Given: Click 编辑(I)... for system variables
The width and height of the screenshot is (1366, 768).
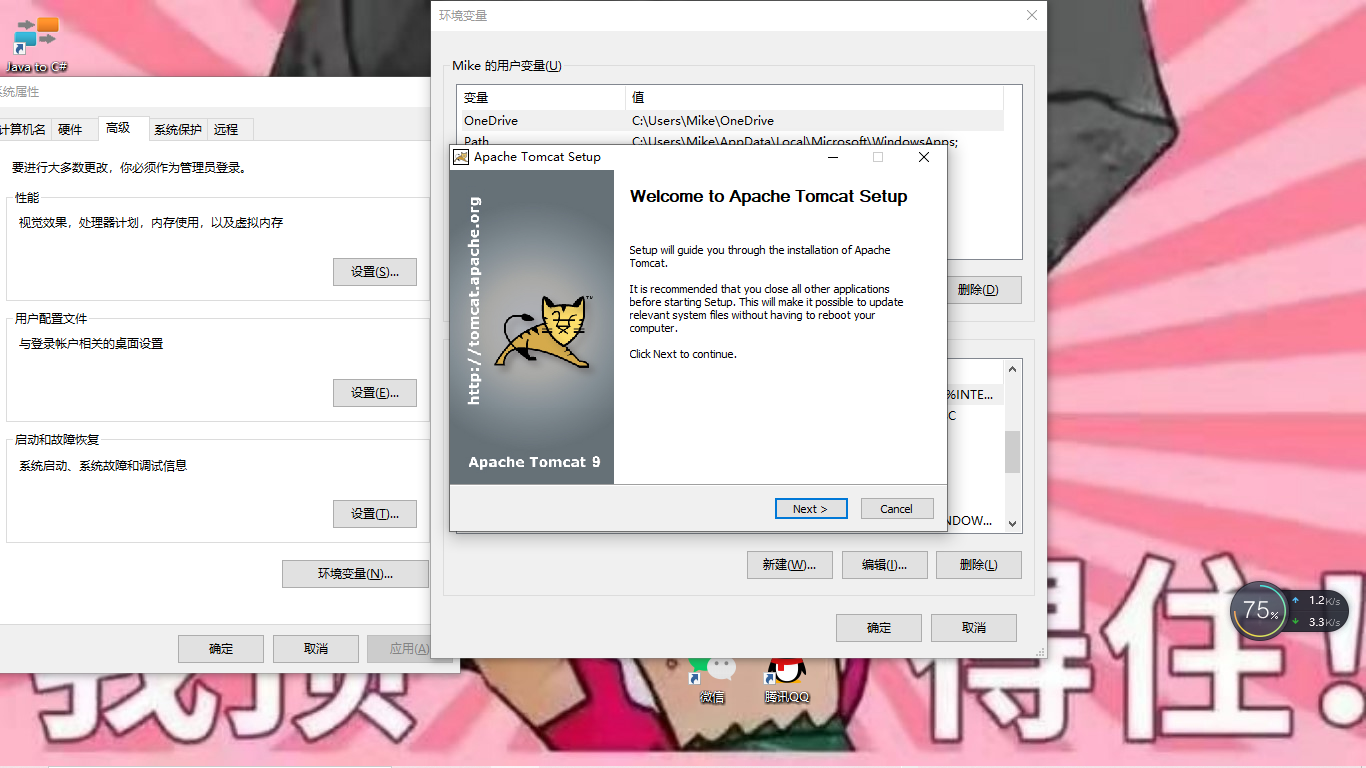Looking at the screenshot, I should pyautogui.click(x=885, y=565).
